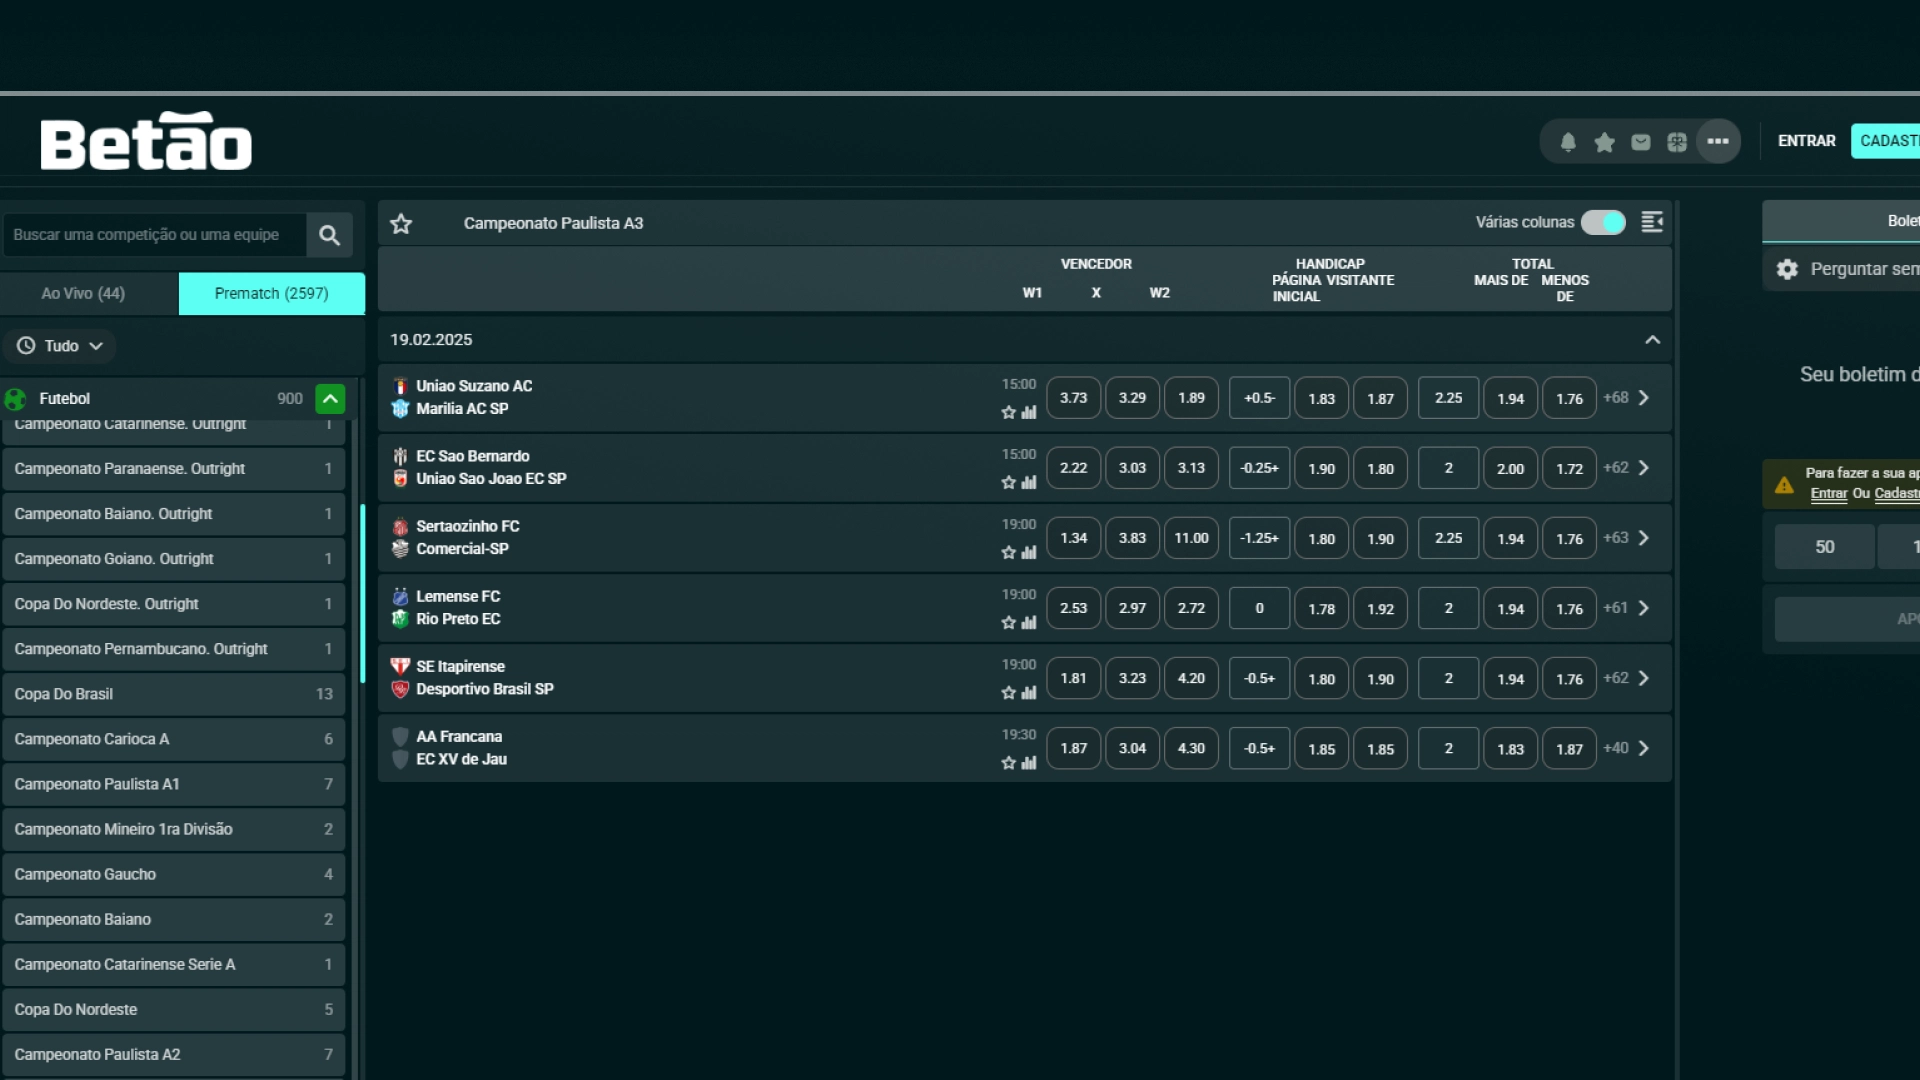The image size is (1920, 1080).
Task: Open Campeonato Carioca A competition
Action: pos(174,739)
